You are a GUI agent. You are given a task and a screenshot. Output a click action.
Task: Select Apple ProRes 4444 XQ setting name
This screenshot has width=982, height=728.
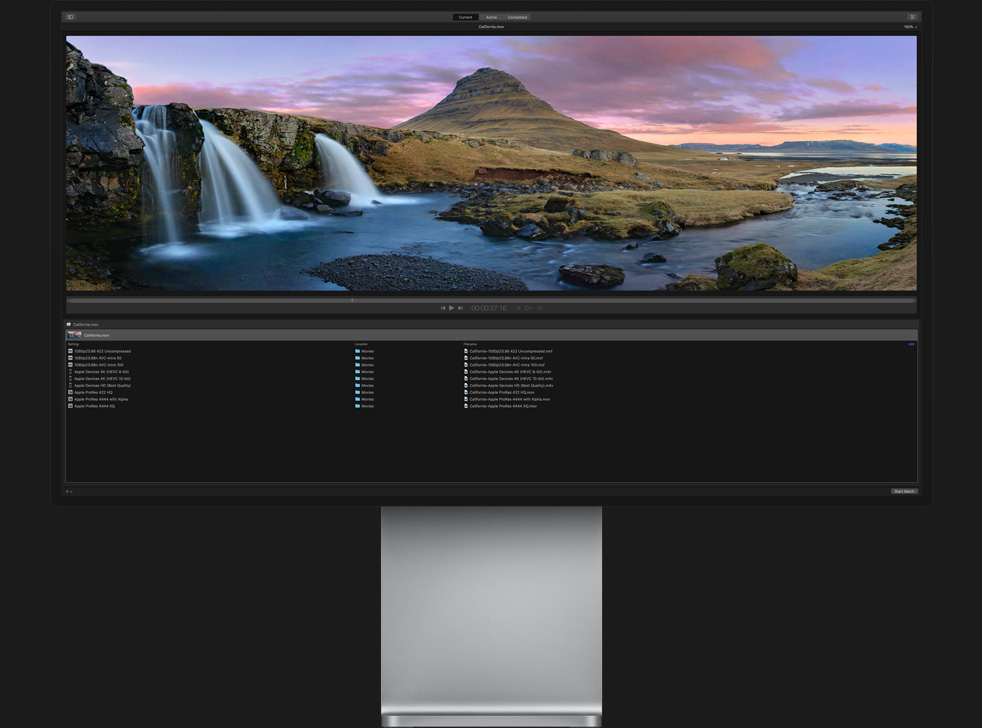95,406
